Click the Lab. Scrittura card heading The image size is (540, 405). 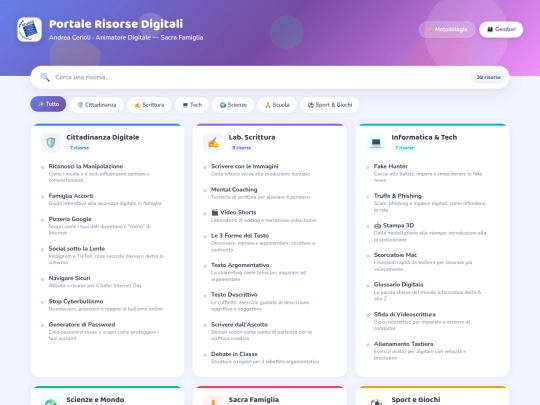[252, 137]
